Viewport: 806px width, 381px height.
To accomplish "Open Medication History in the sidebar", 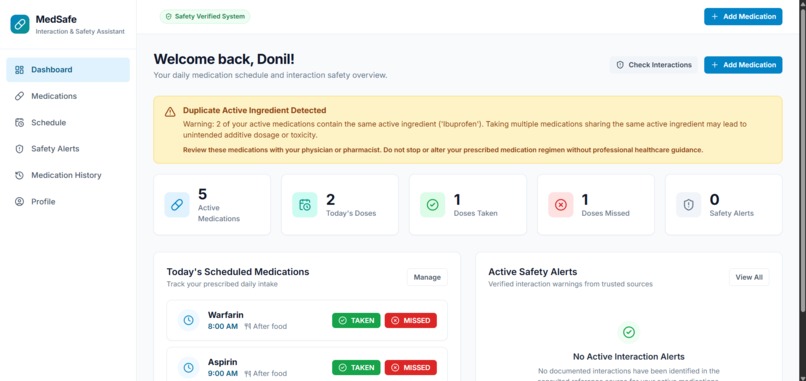I will (x=68, y=175).
